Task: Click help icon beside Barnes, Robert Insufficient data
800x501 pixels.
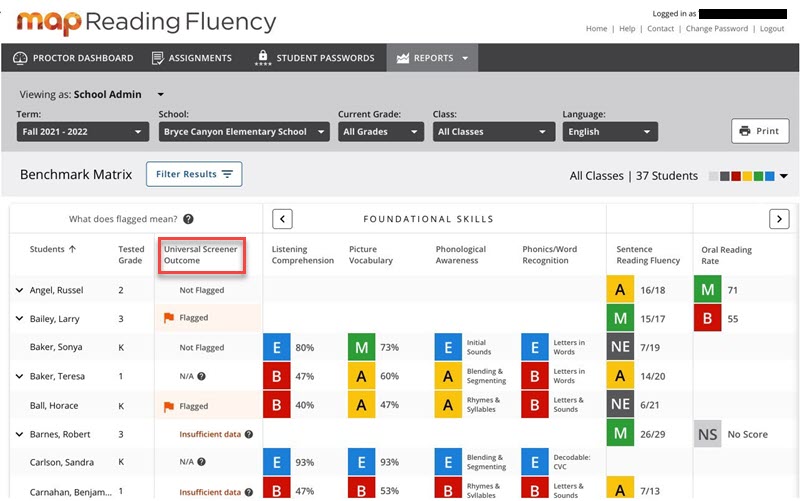Action: tap(249, 435)
